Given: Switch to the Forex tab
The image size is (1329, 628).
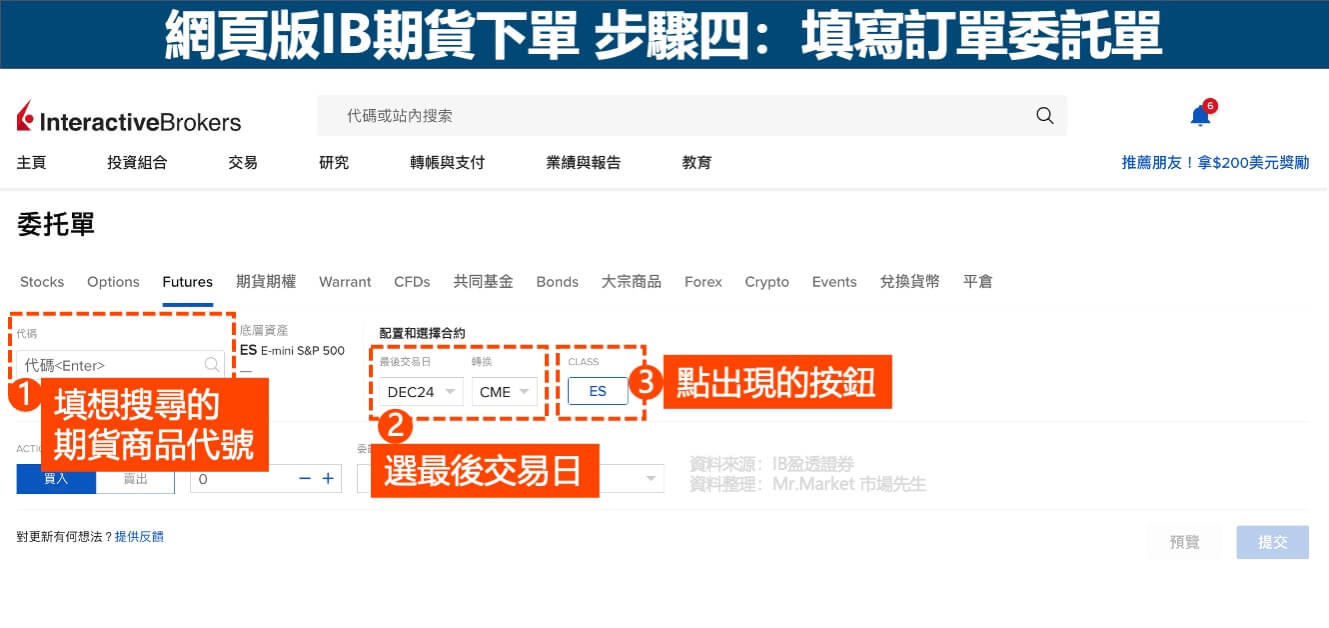Looking at the screenshot, I should [x=703, y=282].
